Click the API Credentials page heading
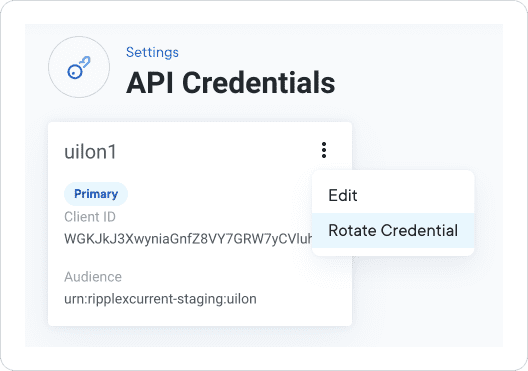 pos(230,83)
